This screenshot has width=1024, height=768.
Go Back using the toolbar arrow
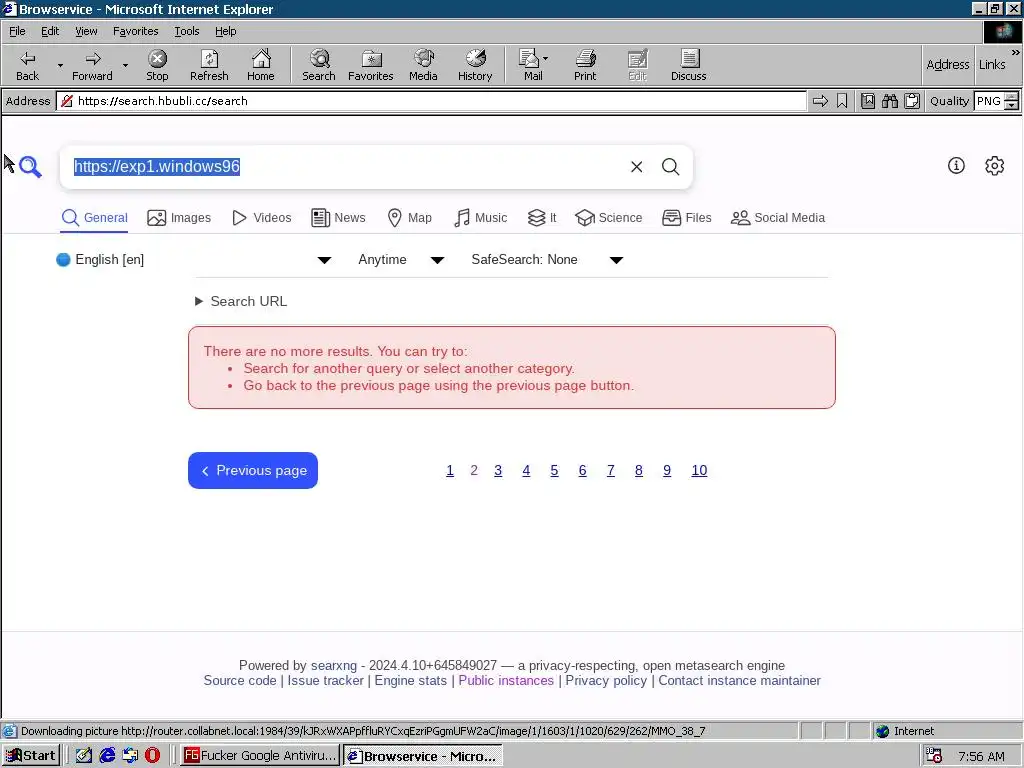point(27,65)
